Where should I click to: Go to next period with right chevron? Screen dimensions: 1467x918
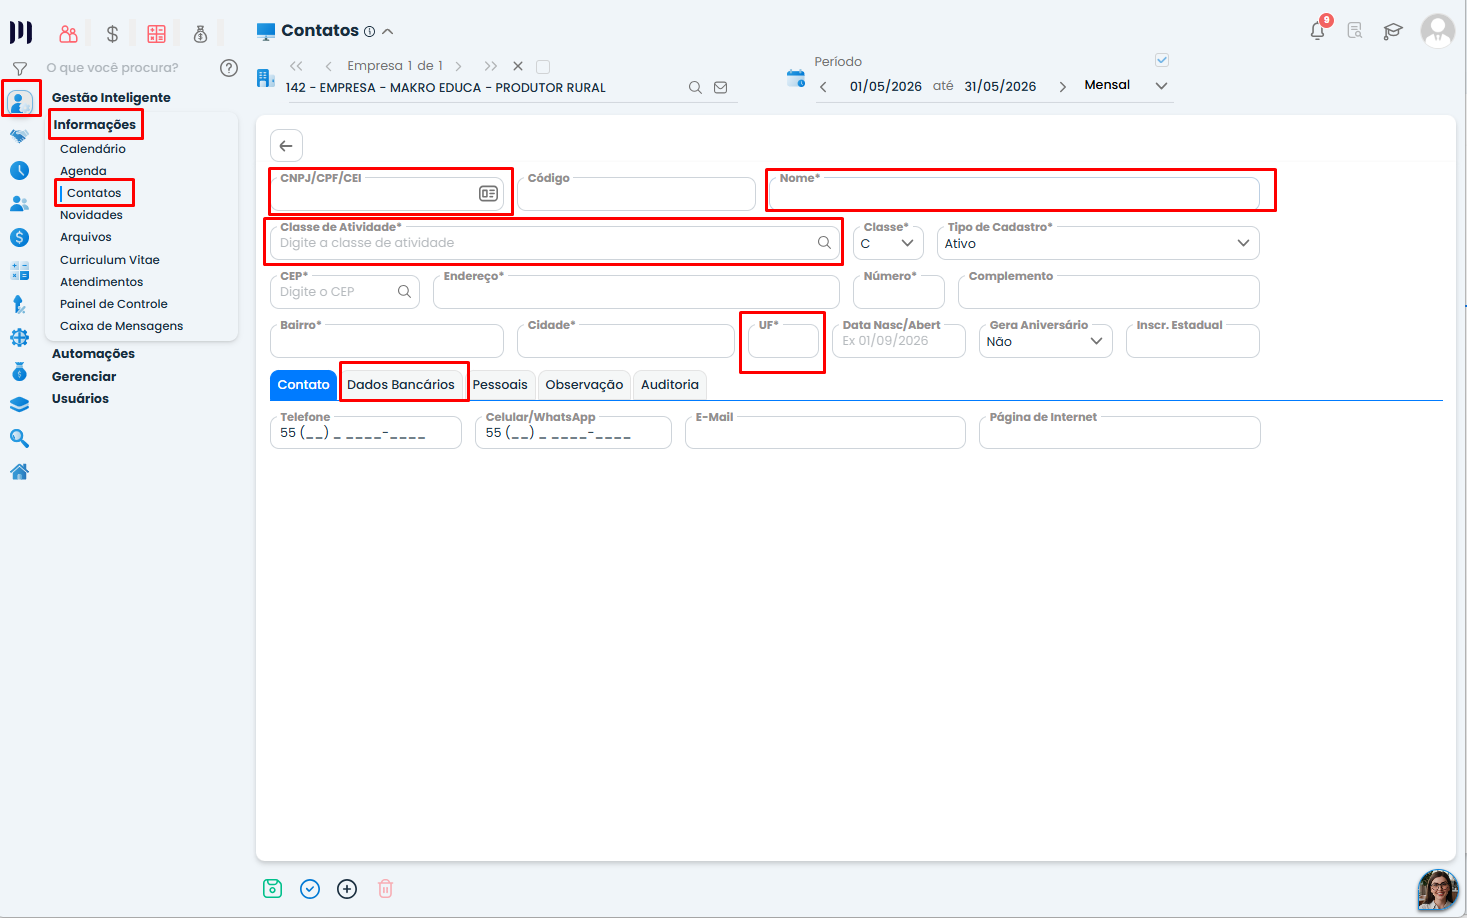[x=1062, y=87]
